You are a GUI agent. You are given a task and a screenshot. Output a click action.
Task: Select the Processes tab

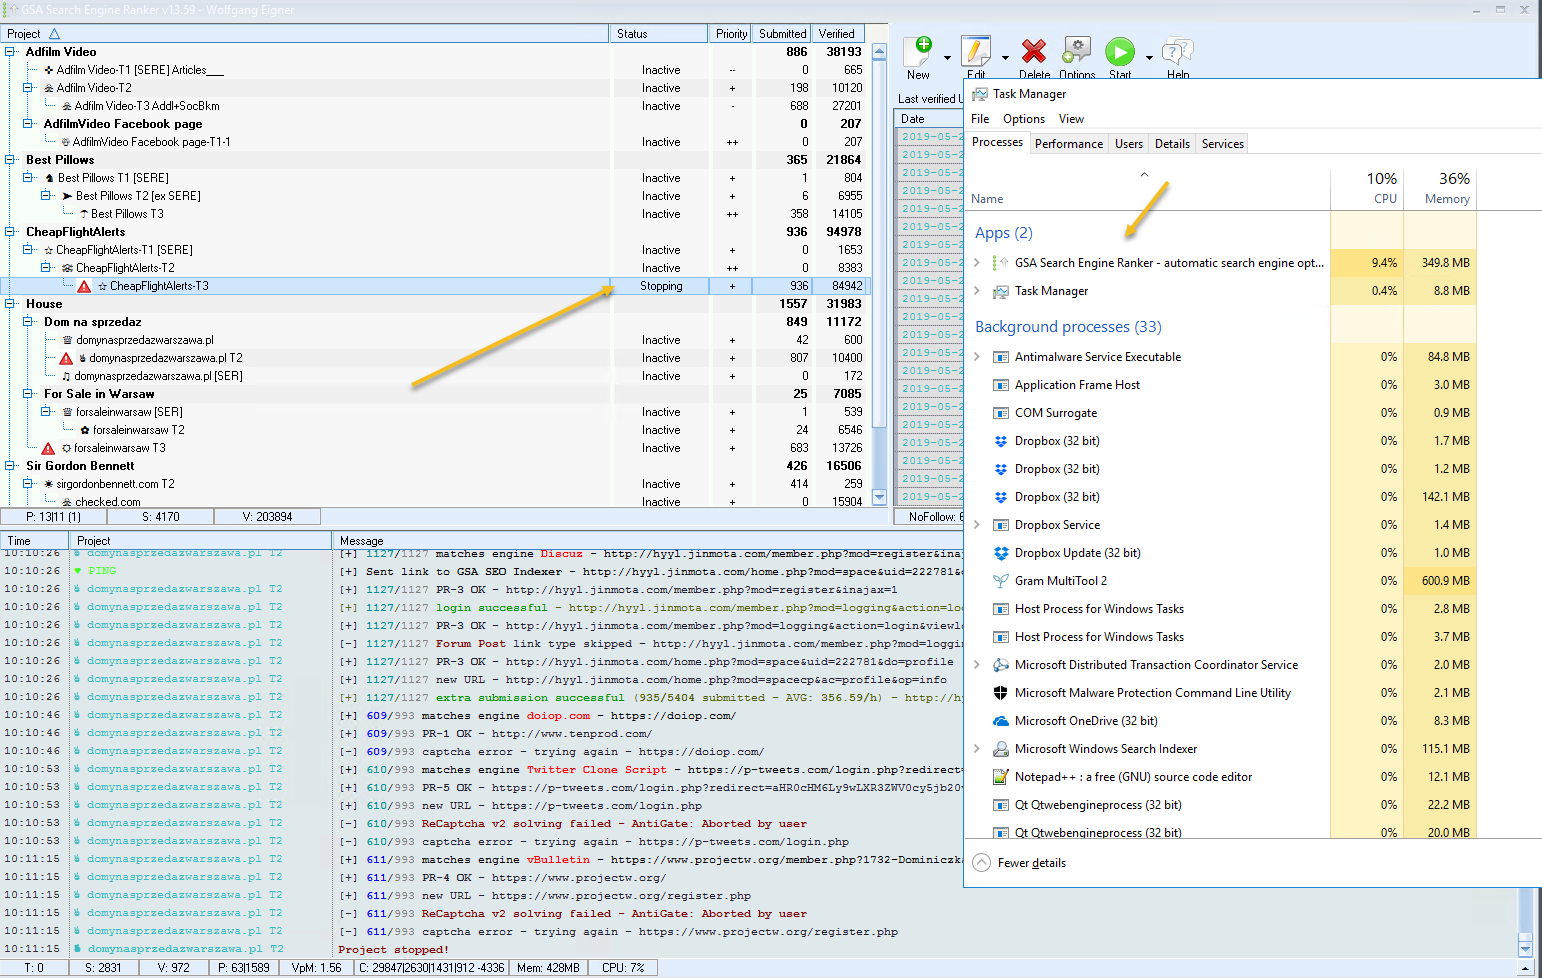click(x=997, y=142)
